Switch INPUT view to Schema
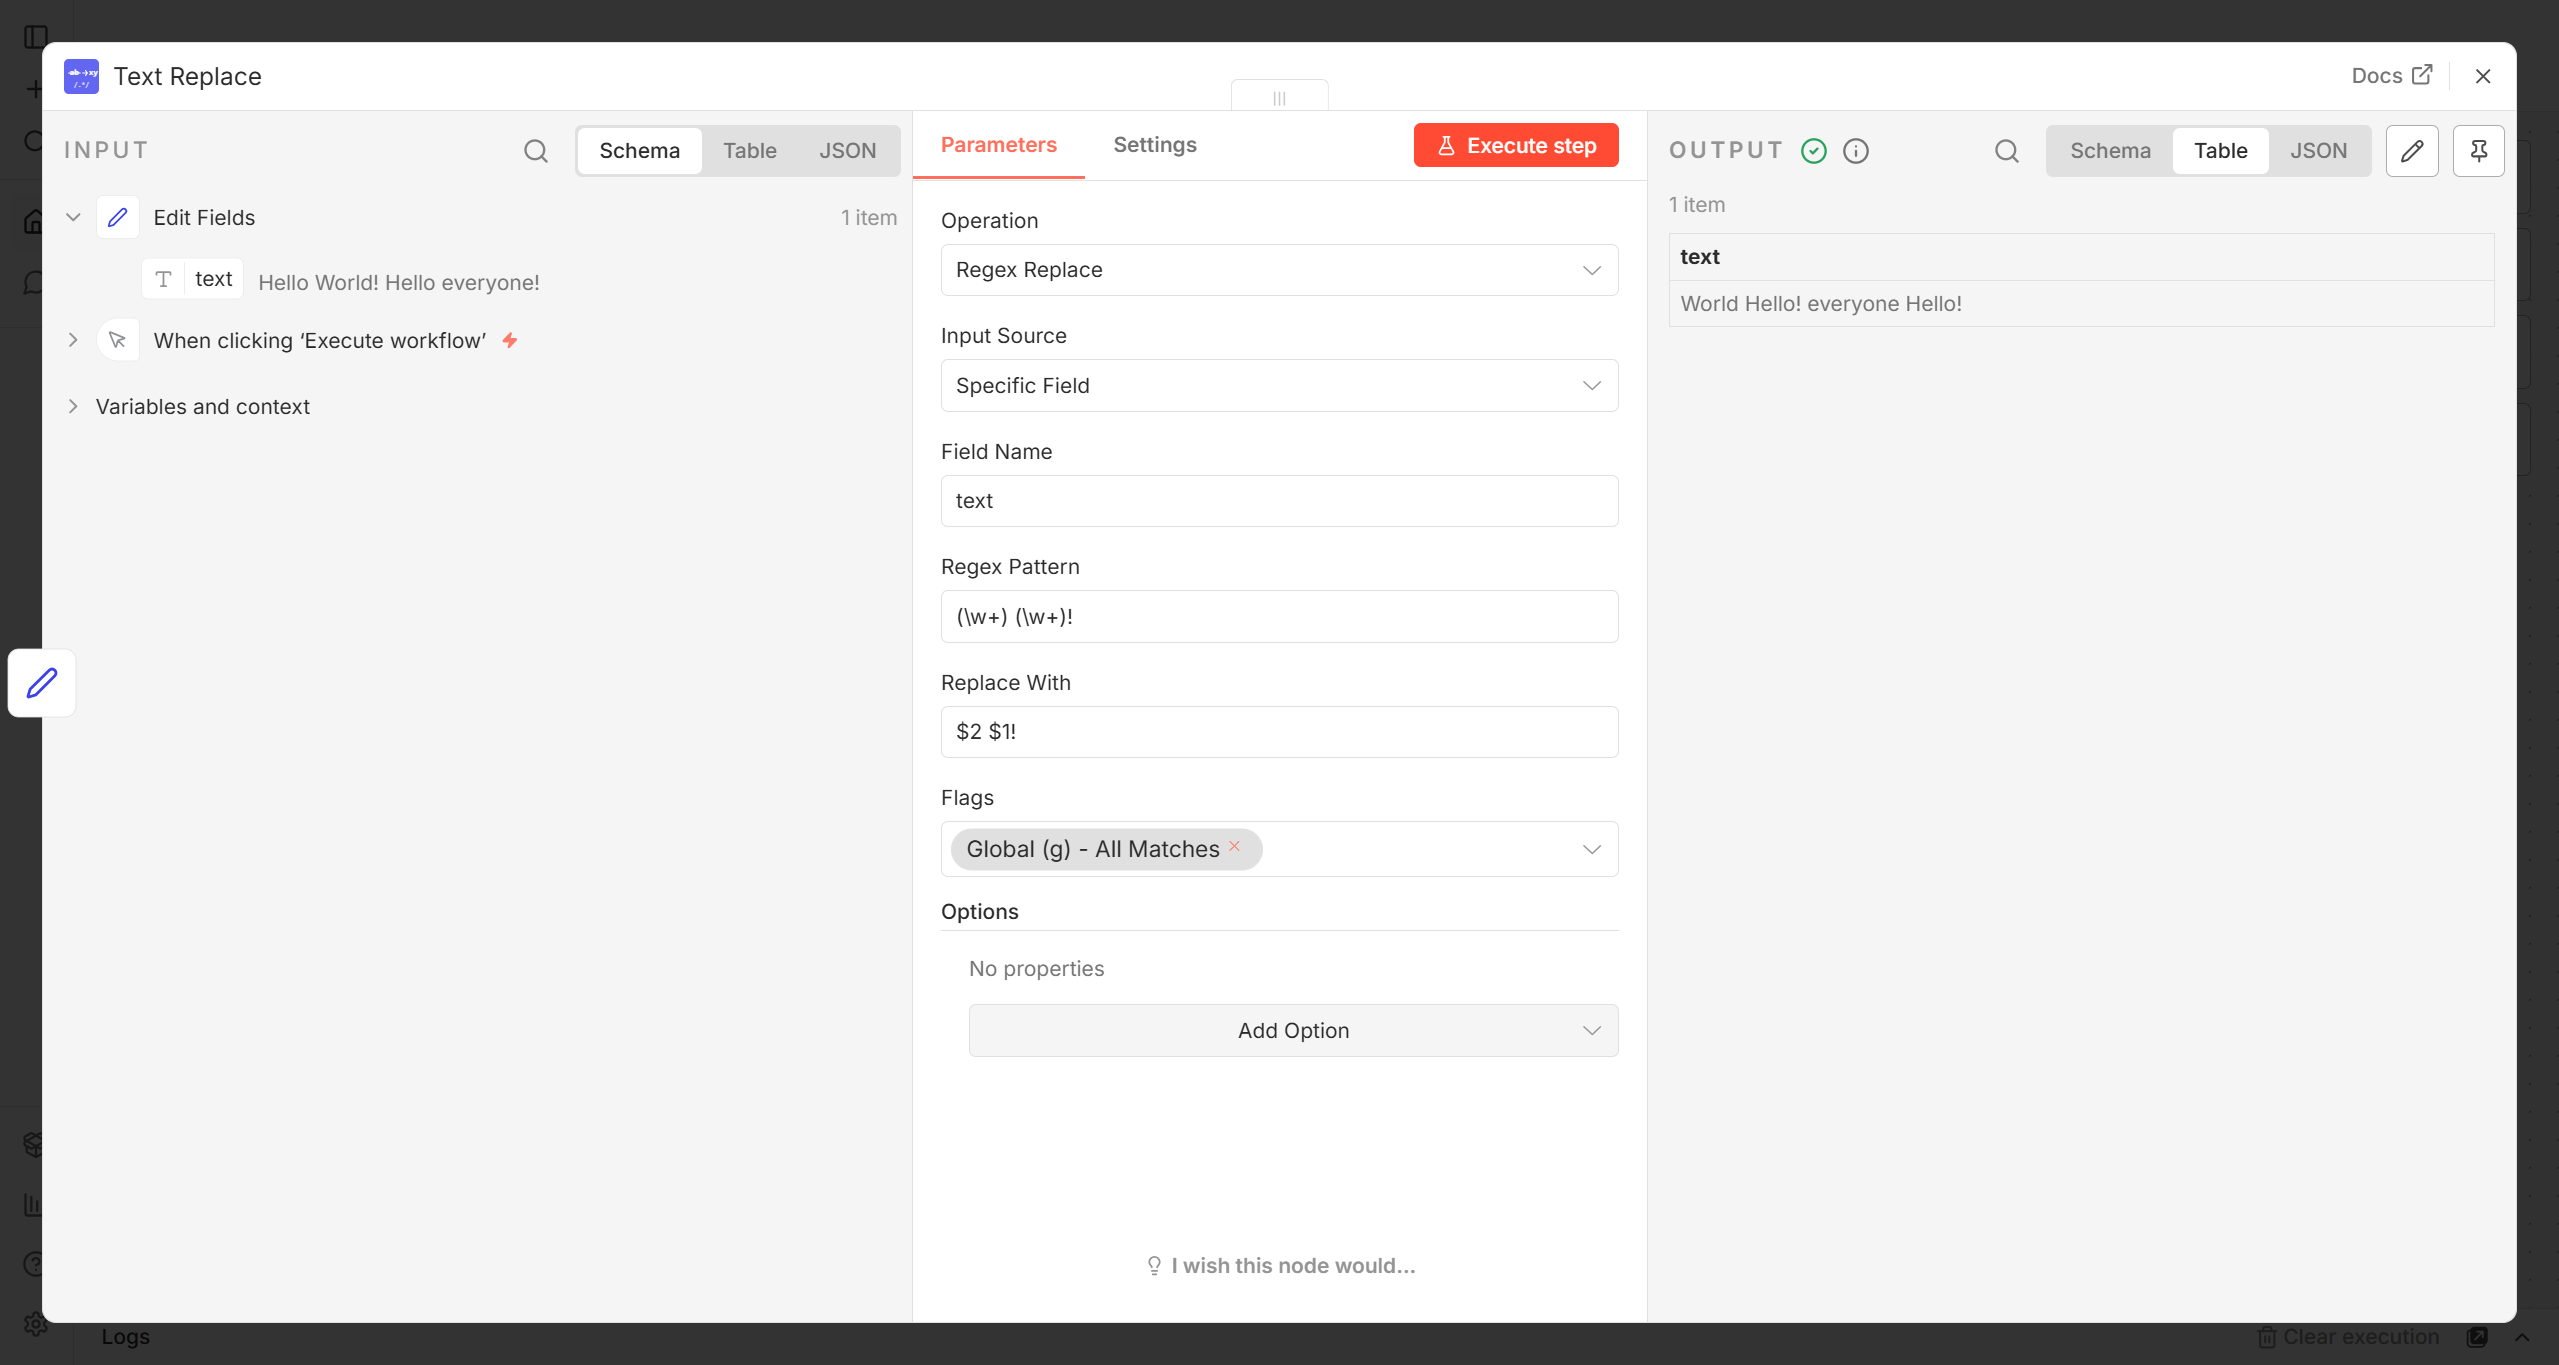 639,151
